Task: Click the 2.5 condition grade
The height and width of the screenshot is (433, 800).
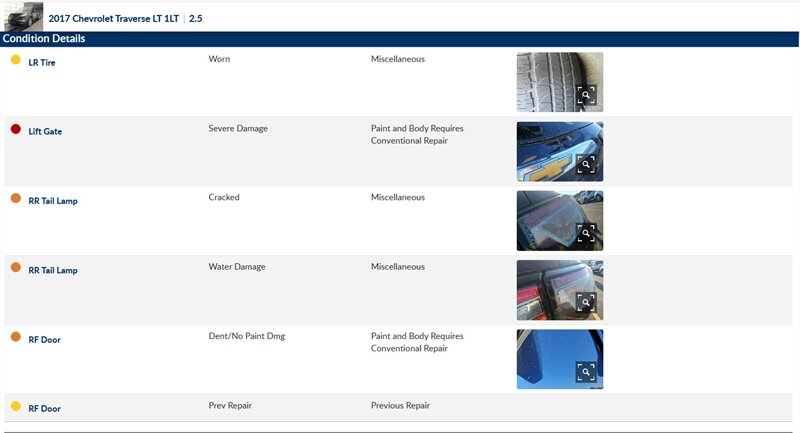Action: coord(196,18)
